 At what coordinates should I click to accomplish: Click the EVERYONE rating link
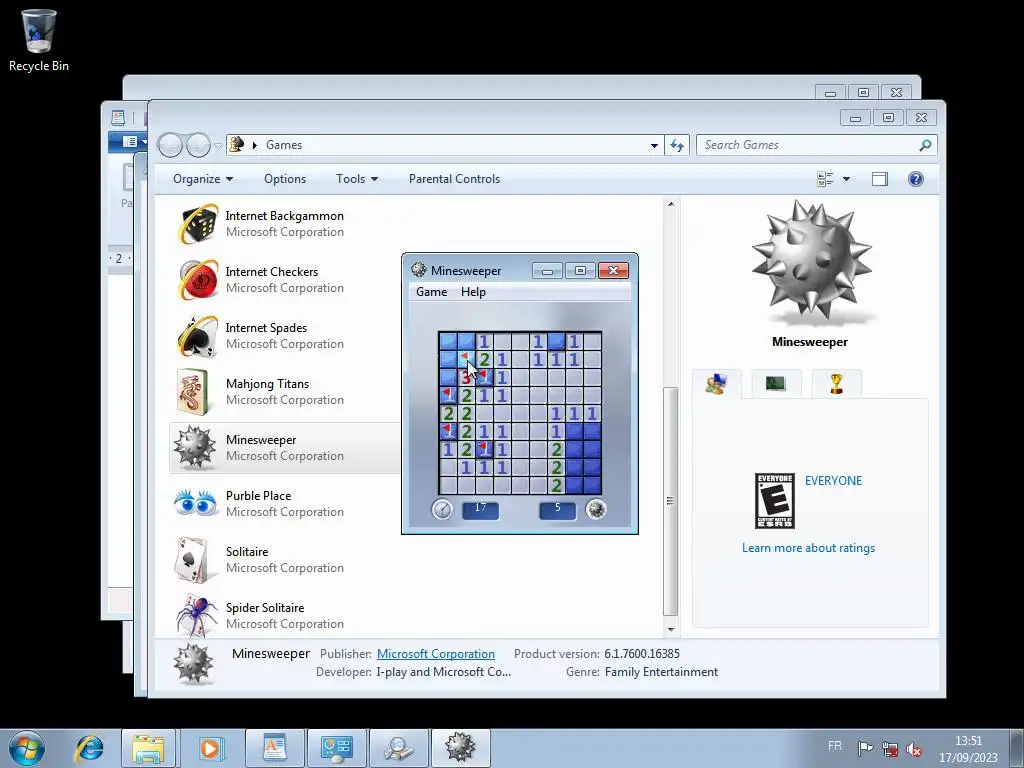click(833, 481)
